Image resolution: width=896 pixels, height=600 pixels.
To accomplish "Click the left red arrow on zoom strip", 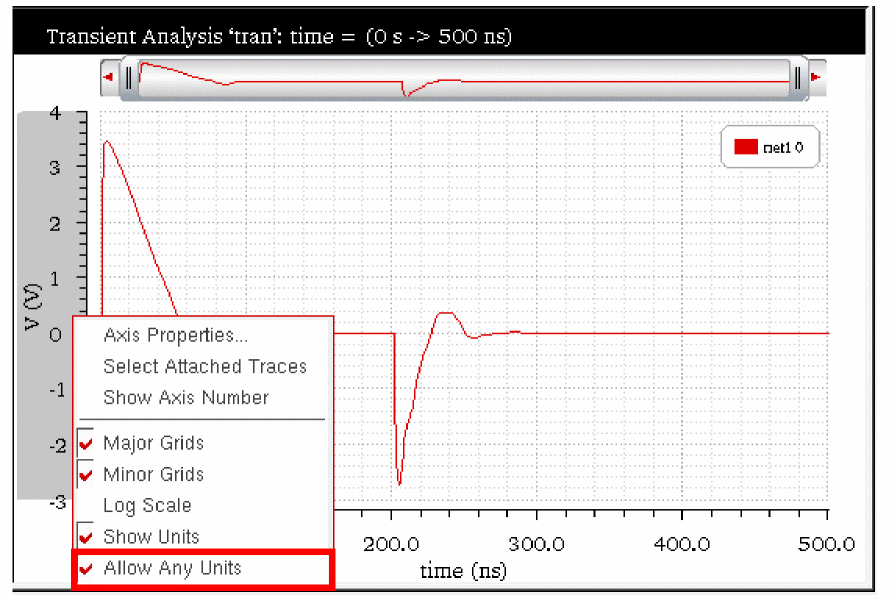I will click(x=109, y=77).
